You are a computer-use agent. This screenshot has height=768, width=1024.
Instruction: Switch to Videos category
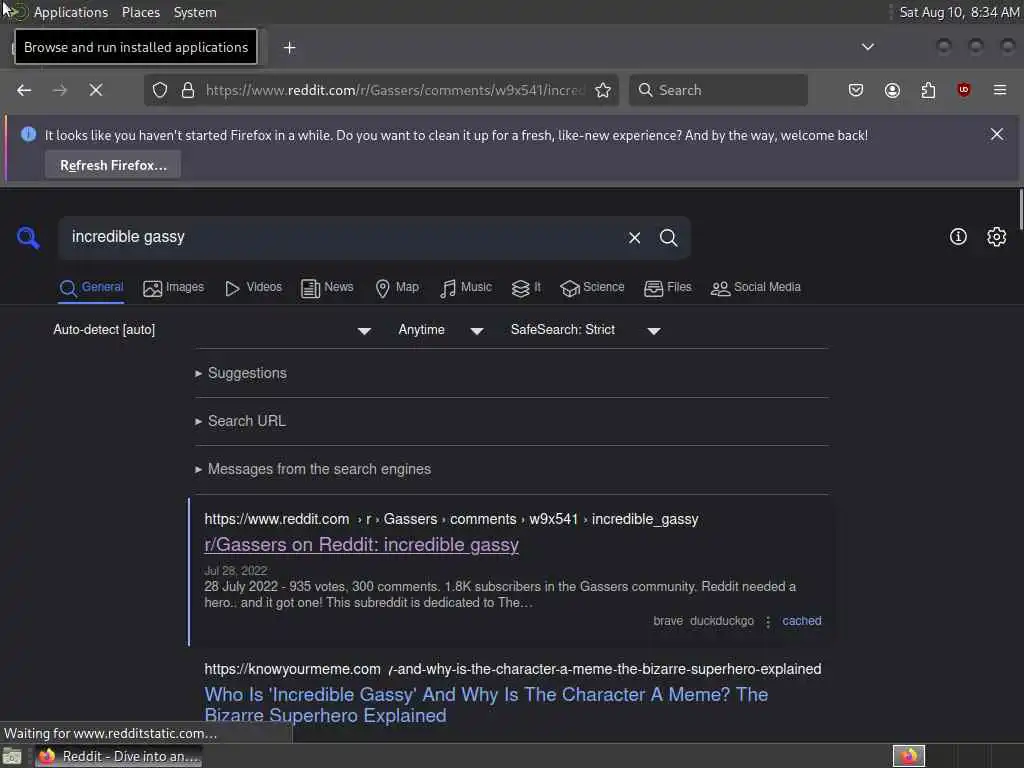(x=253, y=287)
